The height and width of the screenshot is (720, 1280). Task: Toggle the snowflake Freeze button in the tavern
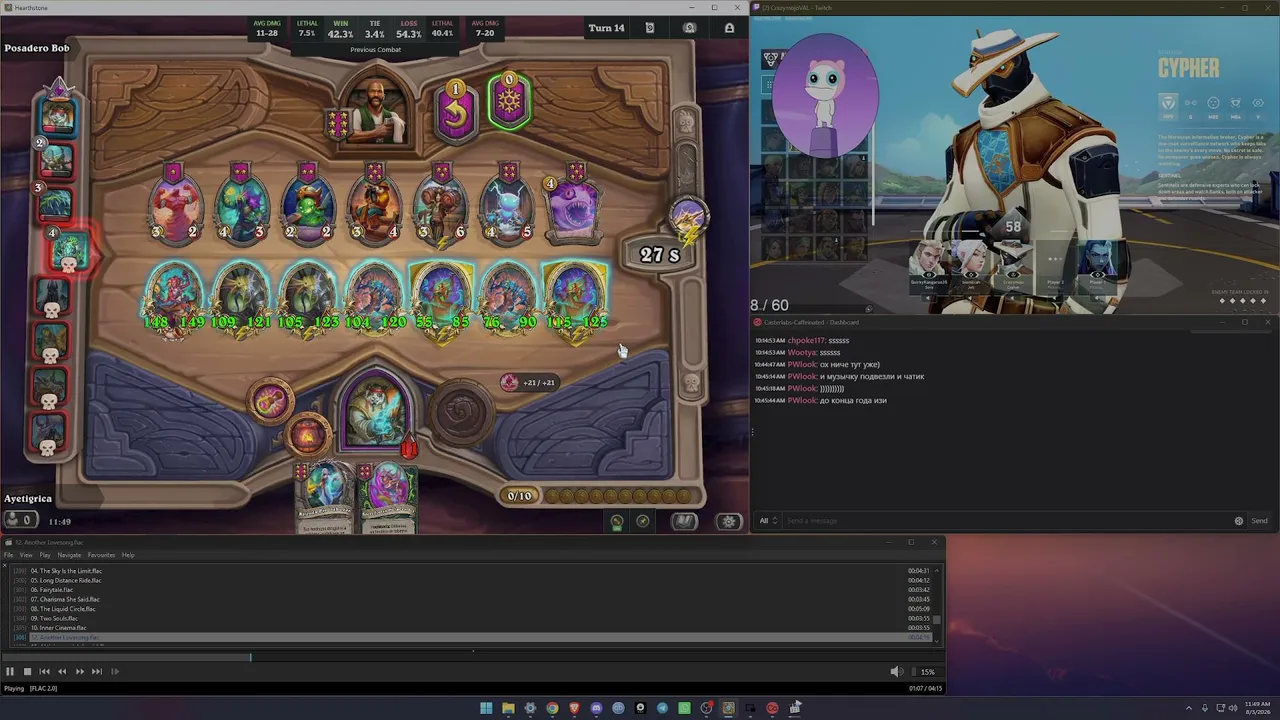[509, 102]
